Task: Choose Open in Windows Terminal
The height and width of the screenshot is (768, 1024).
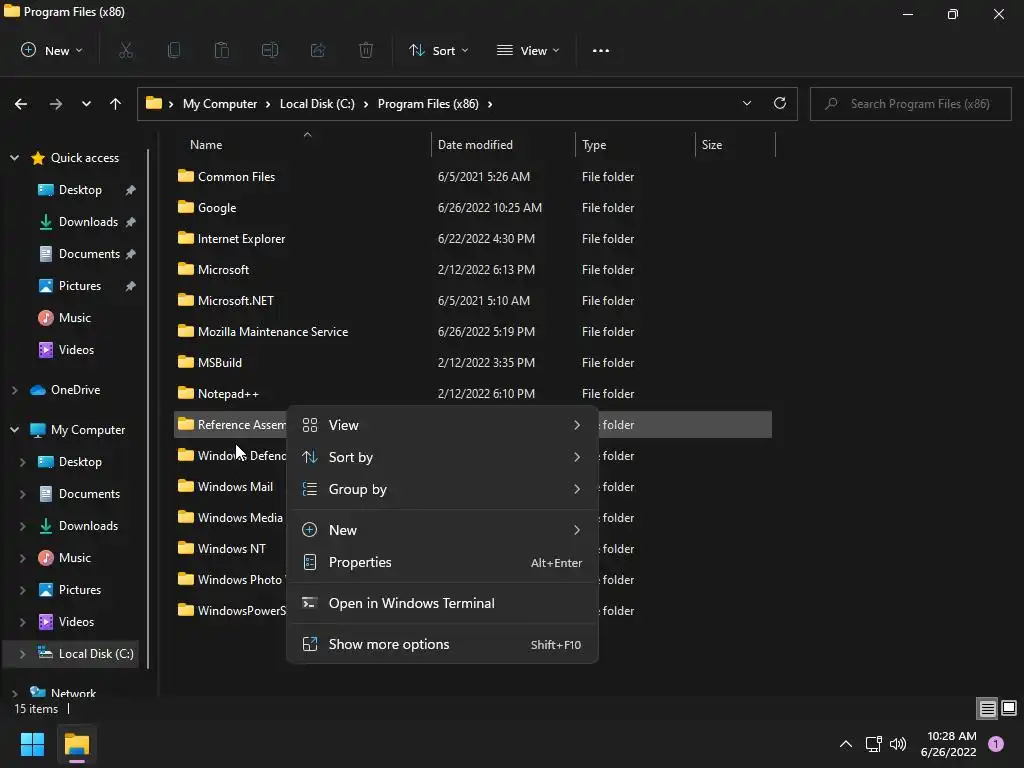Action: coord(442,603)
